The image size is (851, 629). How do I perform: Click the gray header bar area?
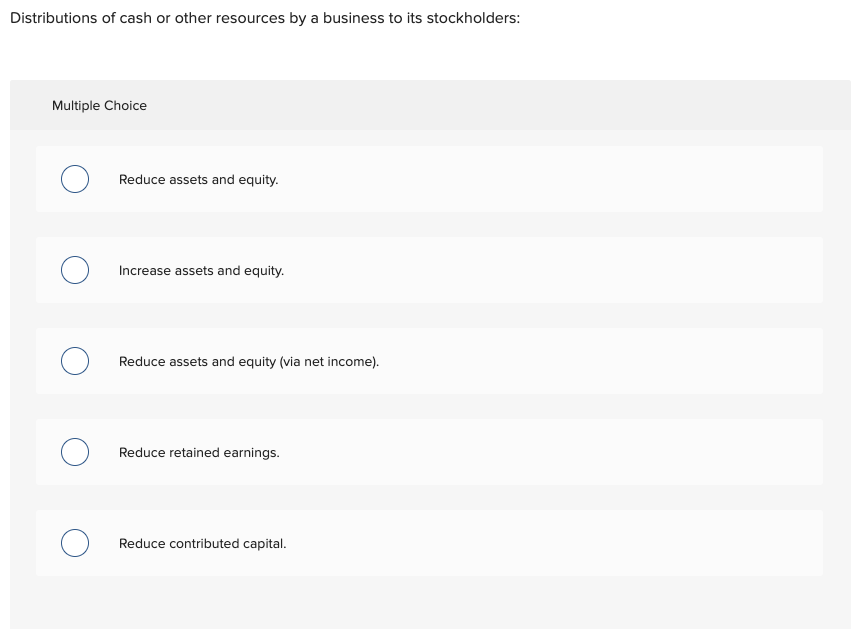430,105
